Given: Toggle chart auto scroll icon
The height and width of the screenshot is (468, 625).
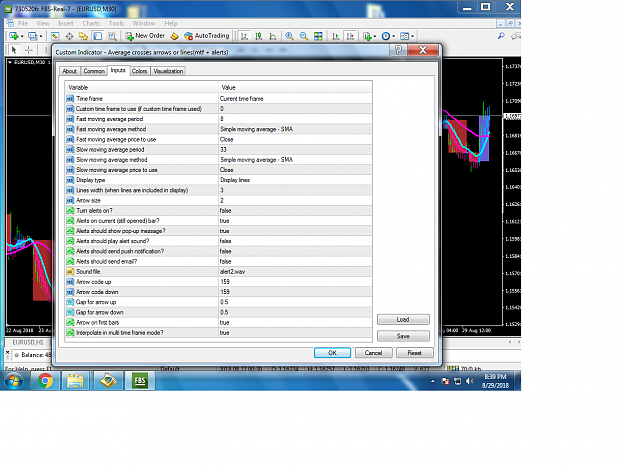Looking at the screenshot, I should pyautogui.click(x=336, y=36).
